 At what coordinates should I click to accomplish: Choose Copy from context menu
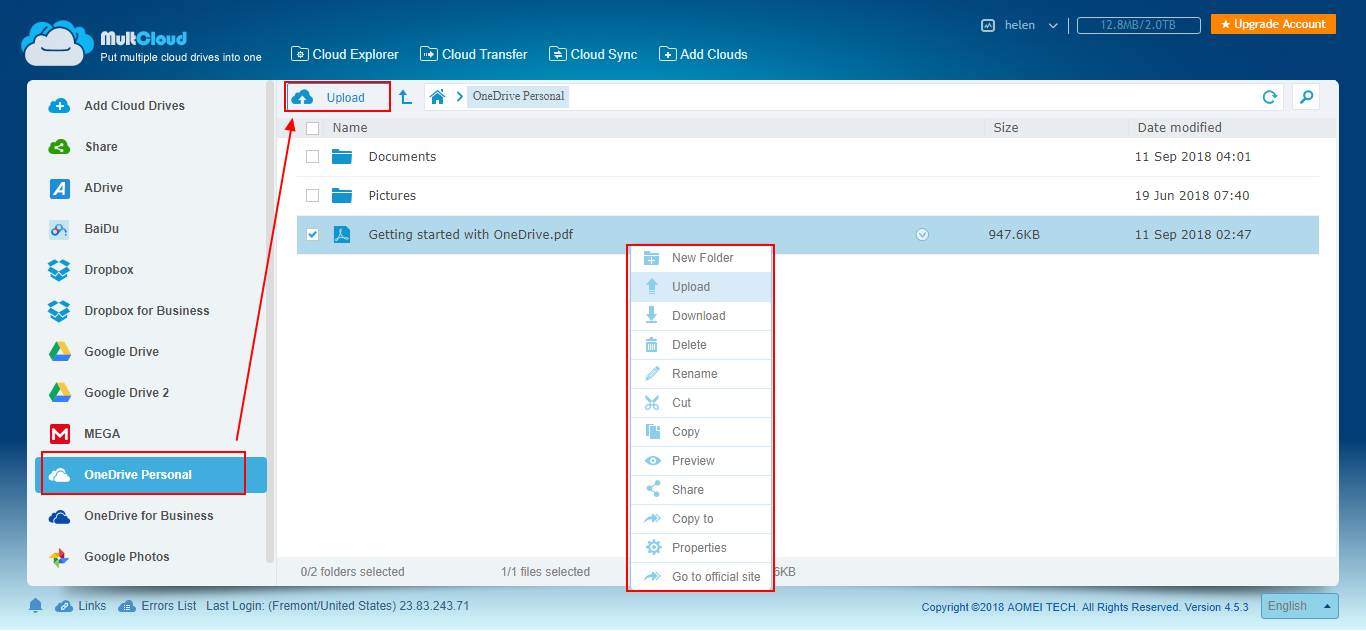[x=701, y=432]
